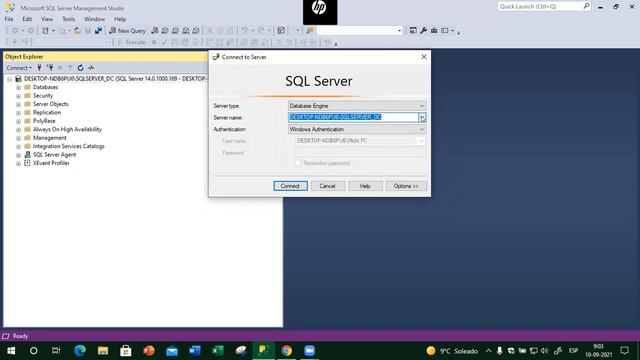Select the server root node text
Image resolution: width=640 pixels, height=360 pixels.
pyautogui.click(x=116, y=78)
